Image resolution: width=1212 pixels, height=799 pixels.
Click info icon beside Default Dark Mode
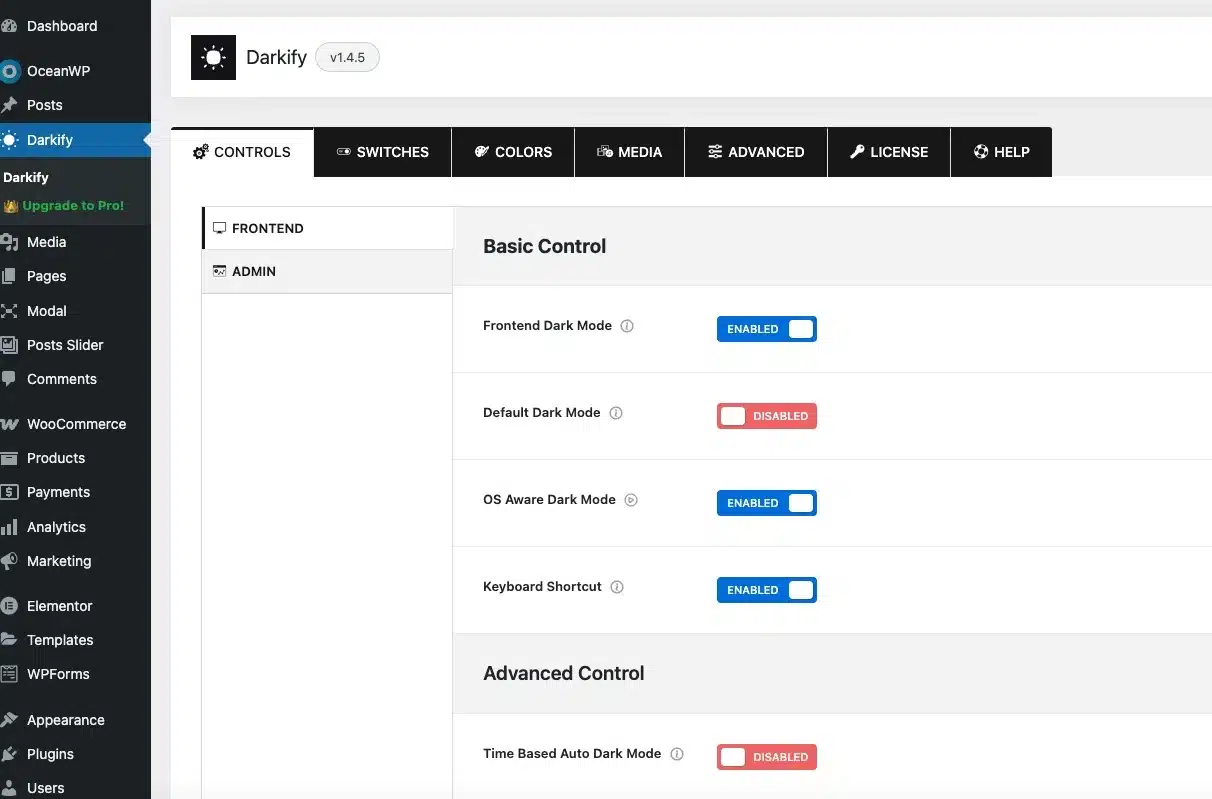(616, 413)
